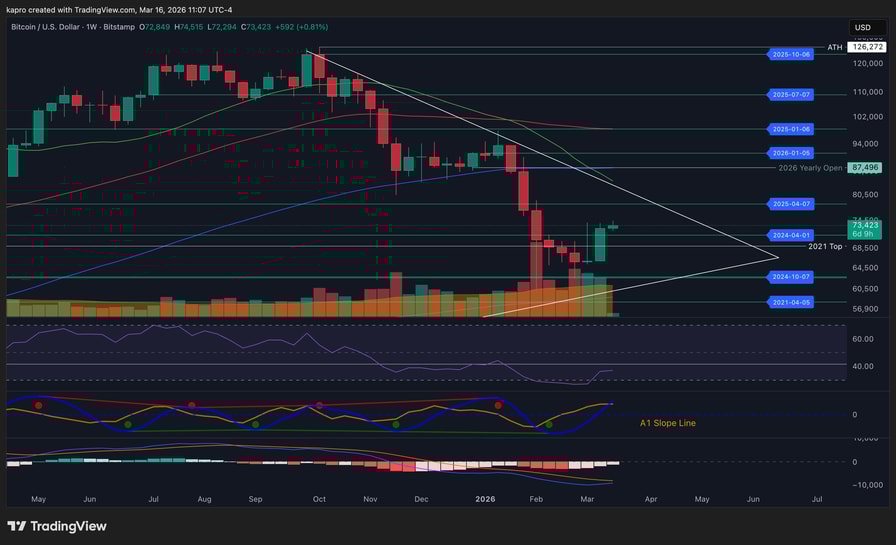
Task: Select the 2026-01-05 price level tag
Action: click(x=792, y=153)
